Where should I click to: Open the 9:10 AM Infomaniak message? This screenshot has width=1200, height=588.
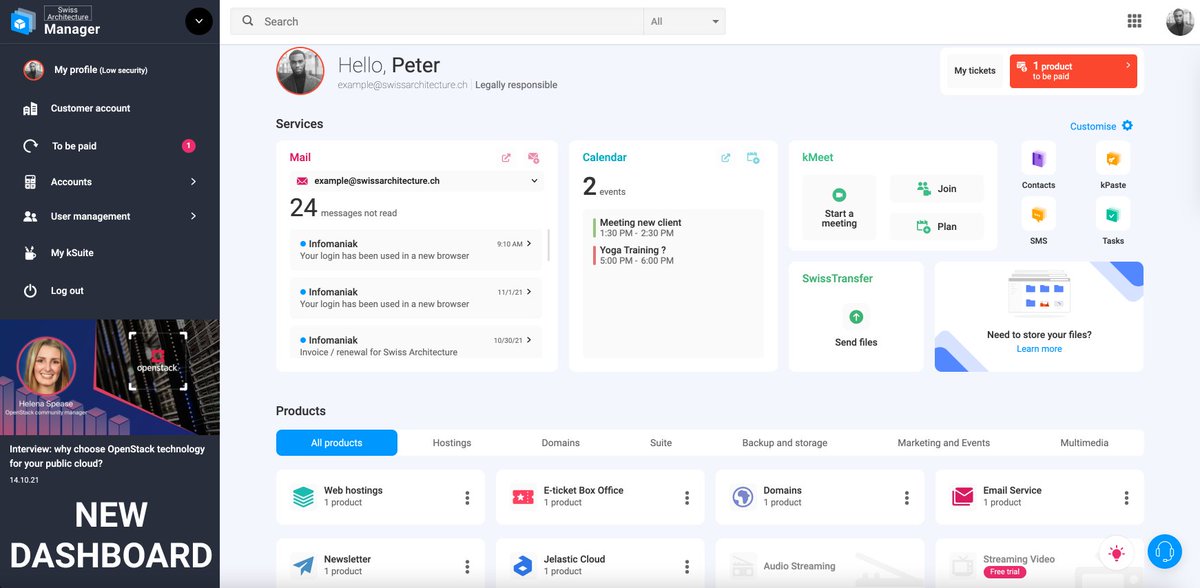[416, 249]
